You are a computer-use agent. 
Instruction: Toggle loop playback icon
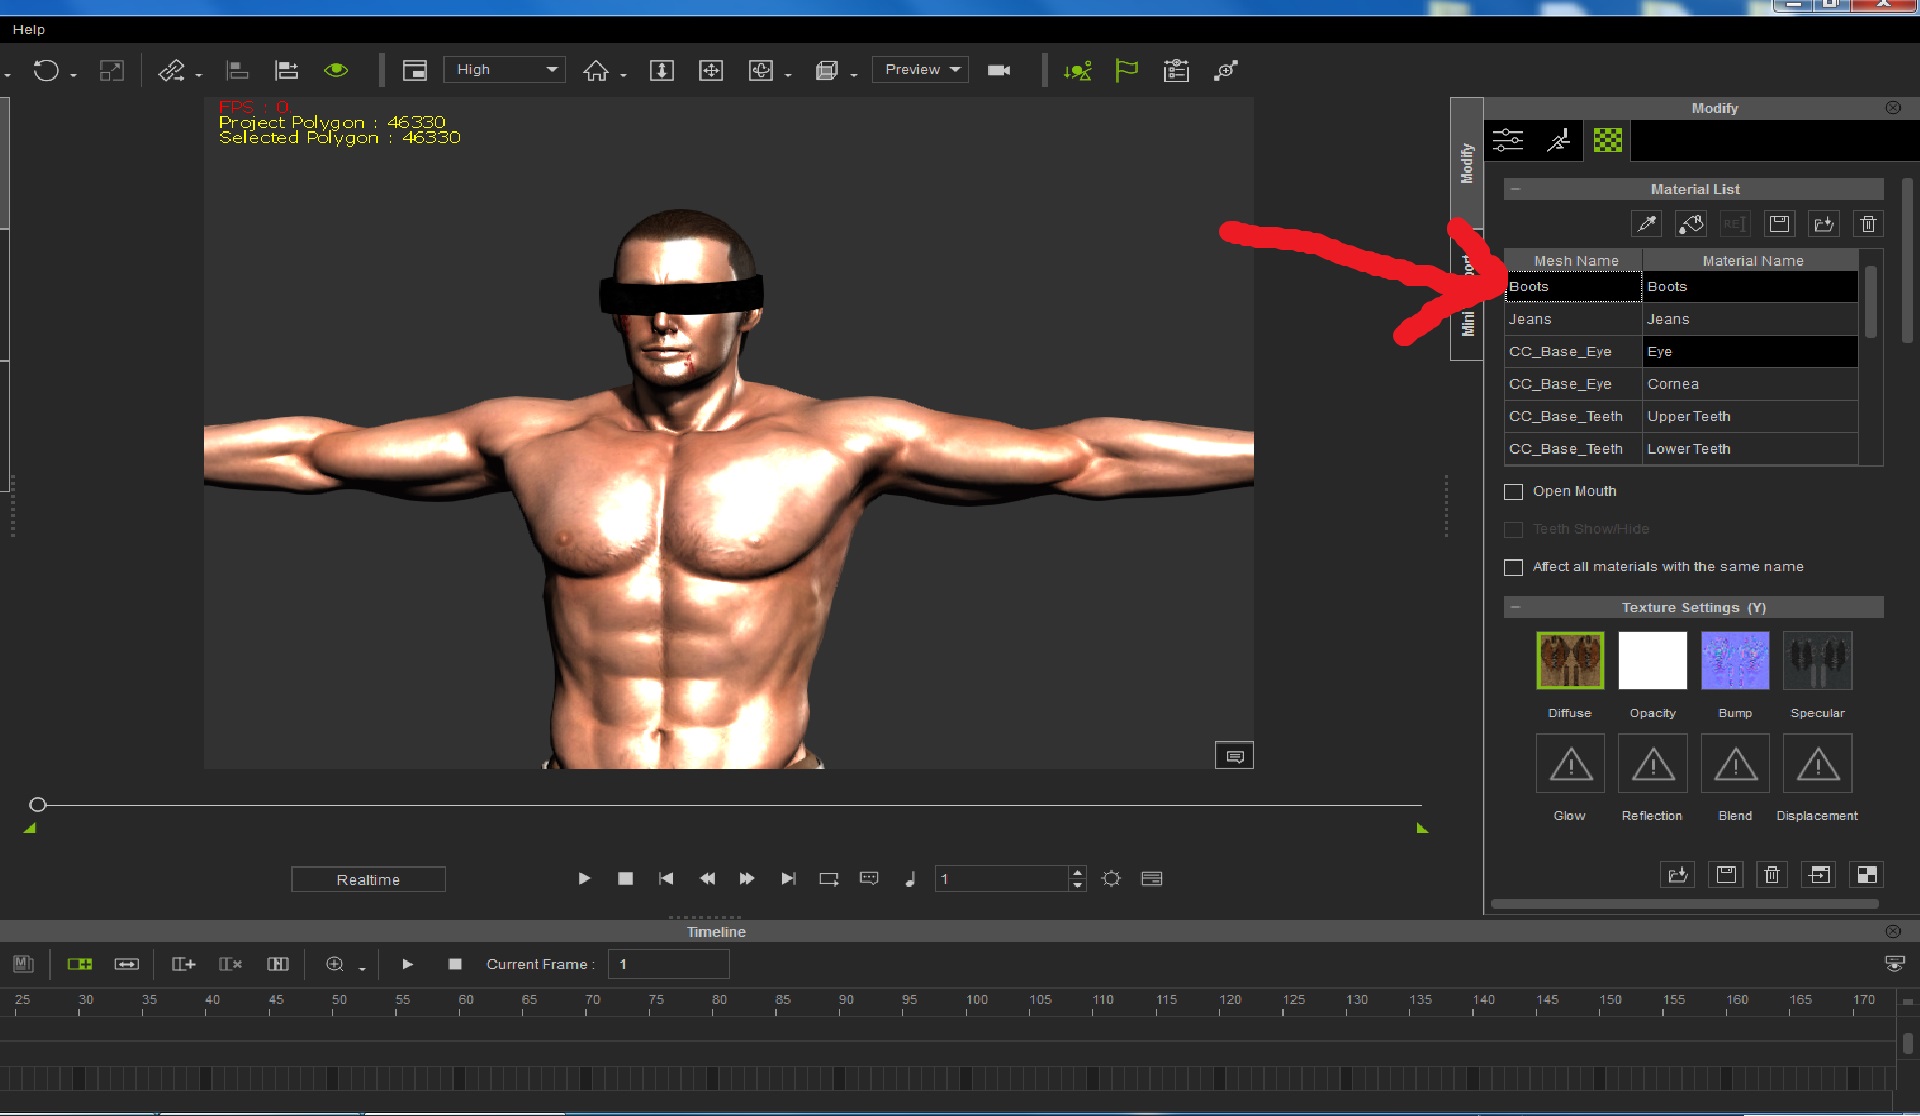pos(829,879)
